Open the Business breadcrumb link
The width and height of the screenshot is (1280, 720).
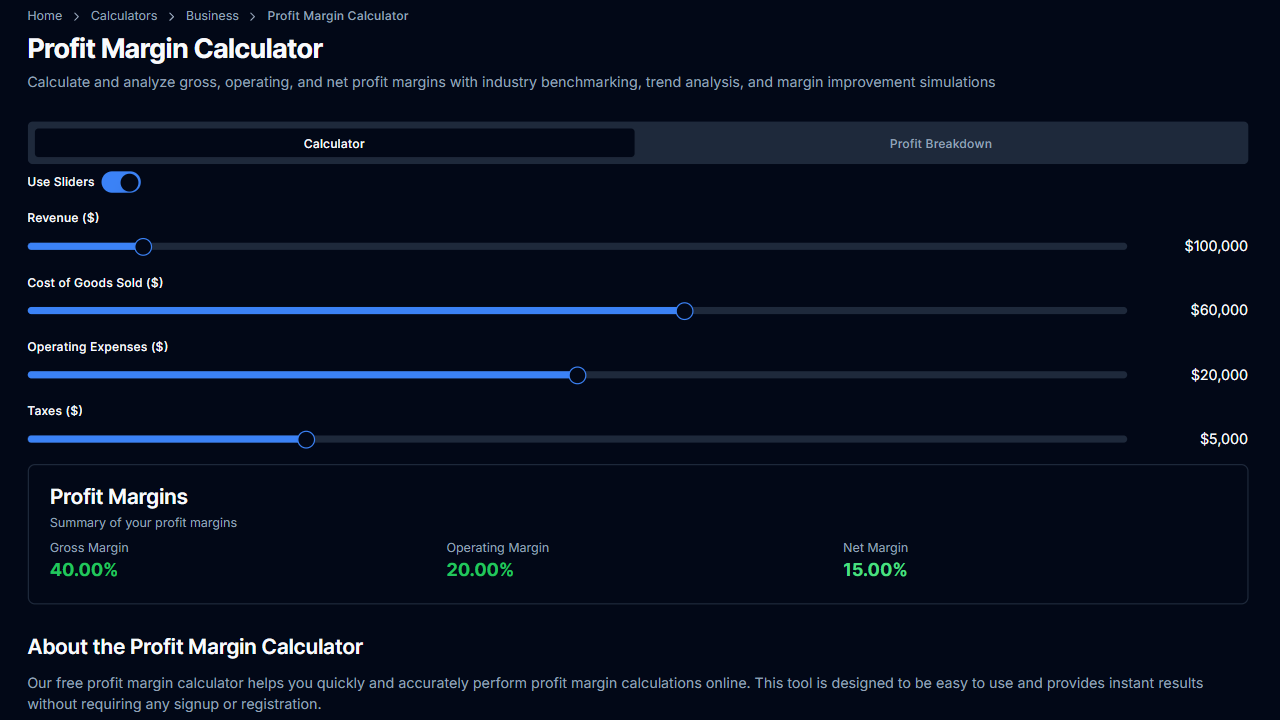[x=212, y=15]
